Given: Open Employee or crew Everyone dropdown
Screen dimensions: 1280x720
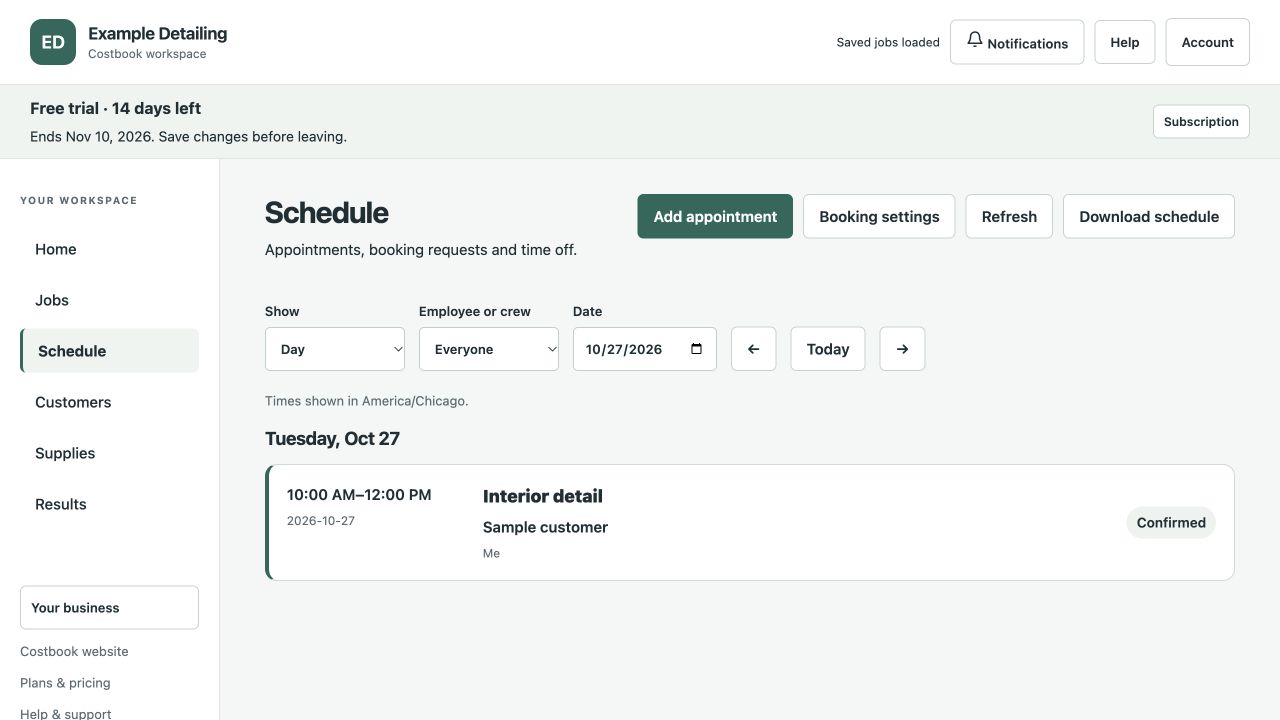Looking at the screenshot, I should [489, 349].
